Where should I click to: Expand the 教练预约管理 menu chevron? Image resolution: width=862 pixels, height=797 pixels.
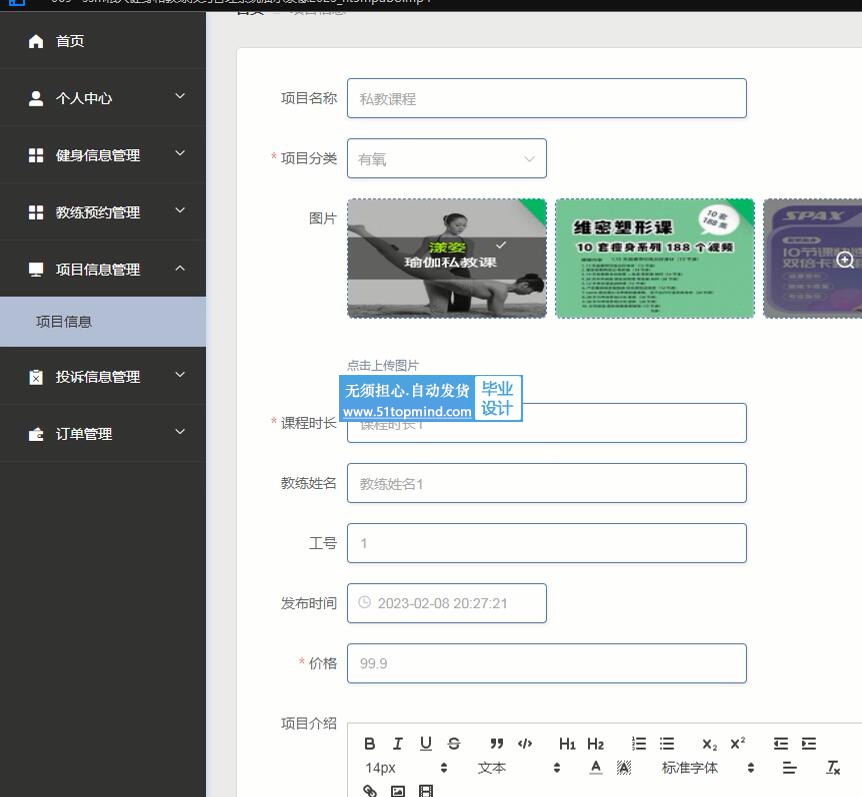[x=180, y=211]
